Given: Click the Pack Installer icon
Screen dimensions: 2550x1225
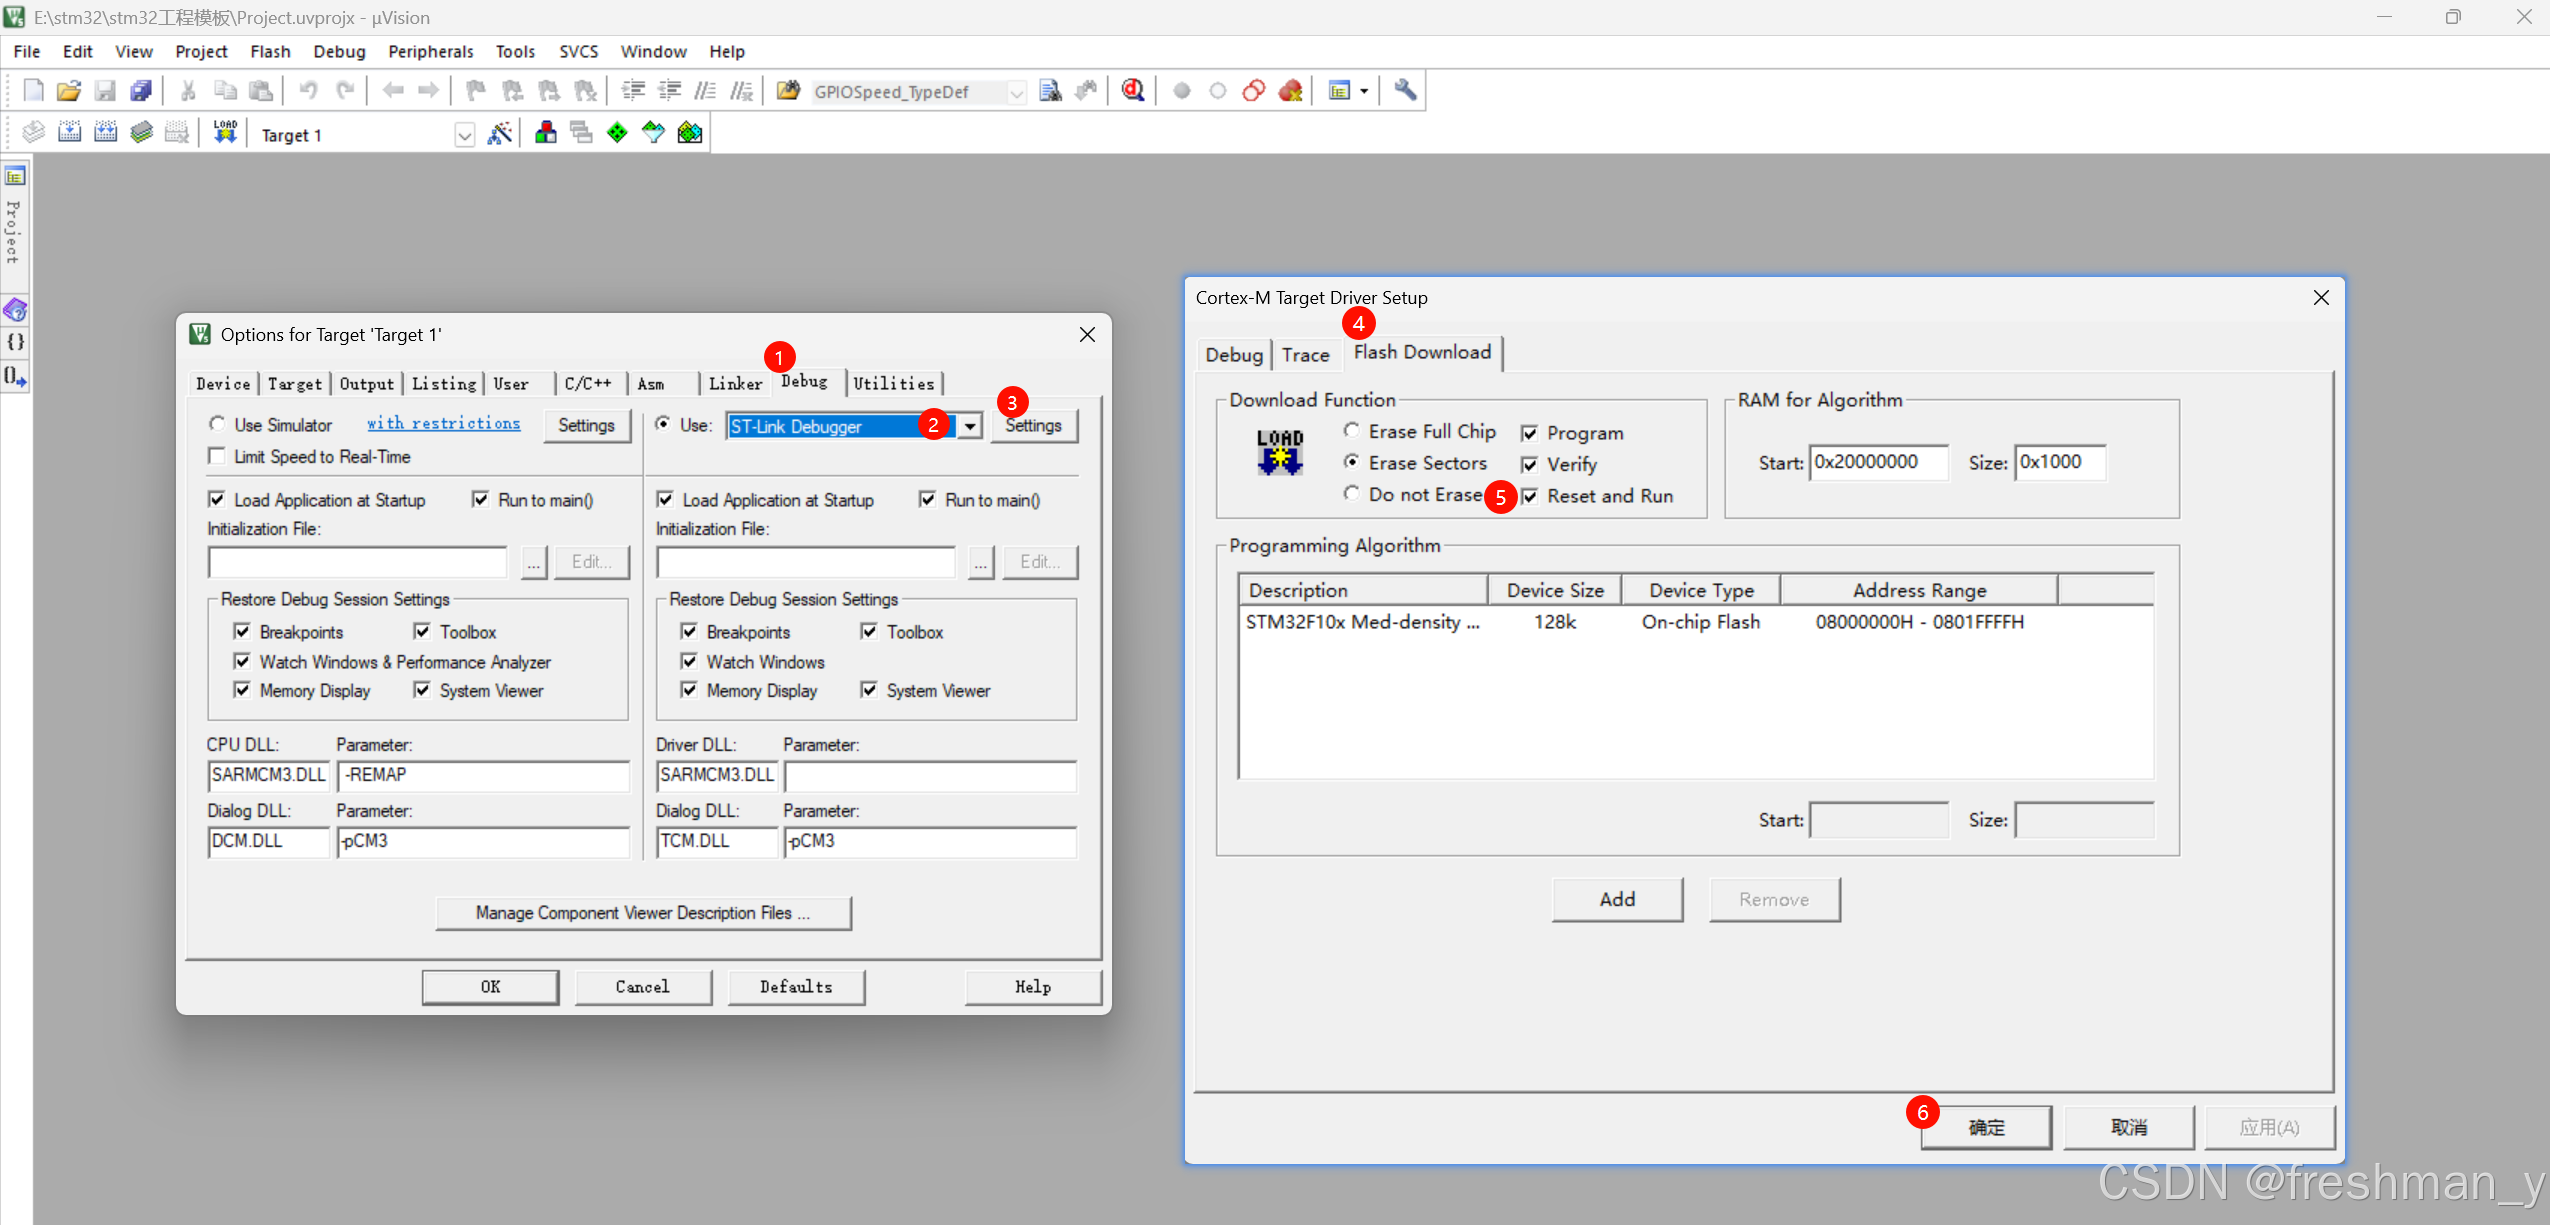Looking at the screenshot, I should 690,133.
